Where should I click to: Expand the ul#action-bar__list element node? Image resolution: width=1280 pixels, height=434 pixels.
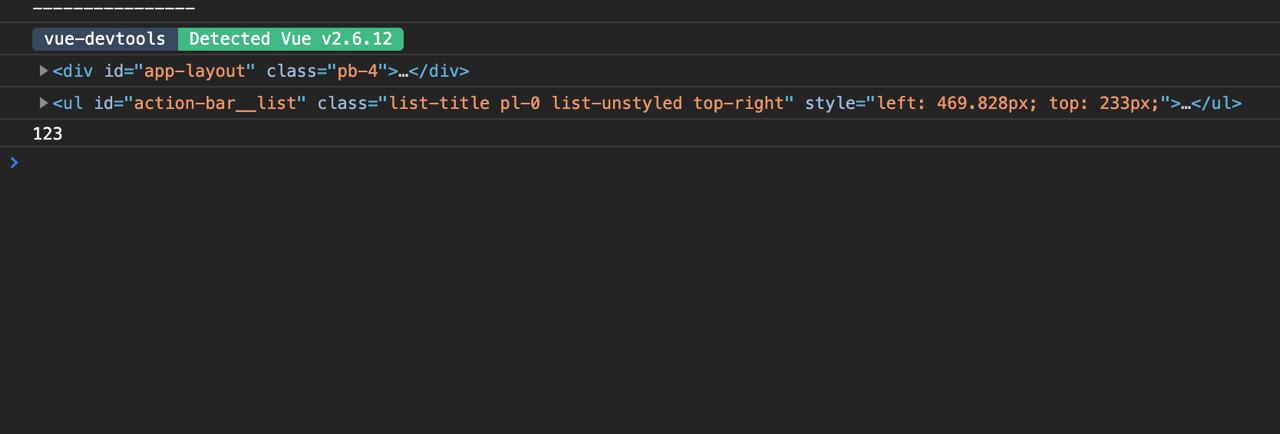point(43,103)
